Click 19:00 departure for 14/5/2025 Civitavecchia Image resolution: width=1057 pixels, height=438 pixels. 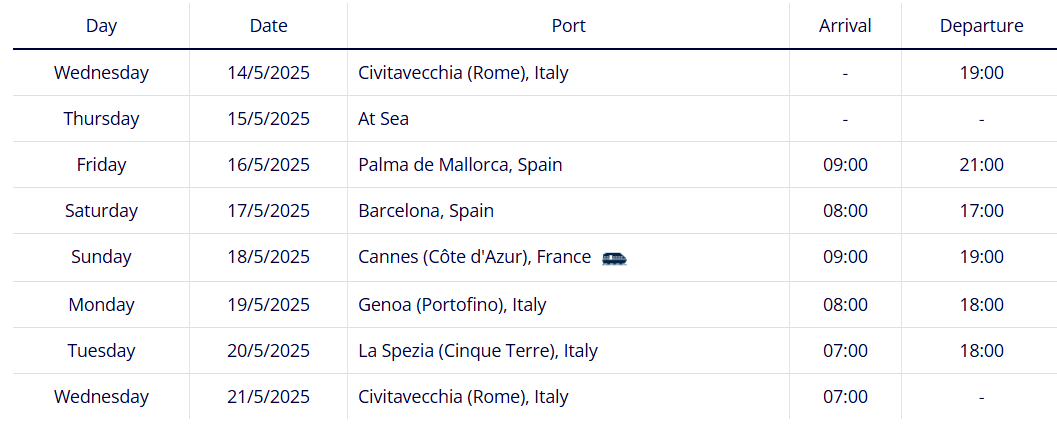tap(982, 72)
